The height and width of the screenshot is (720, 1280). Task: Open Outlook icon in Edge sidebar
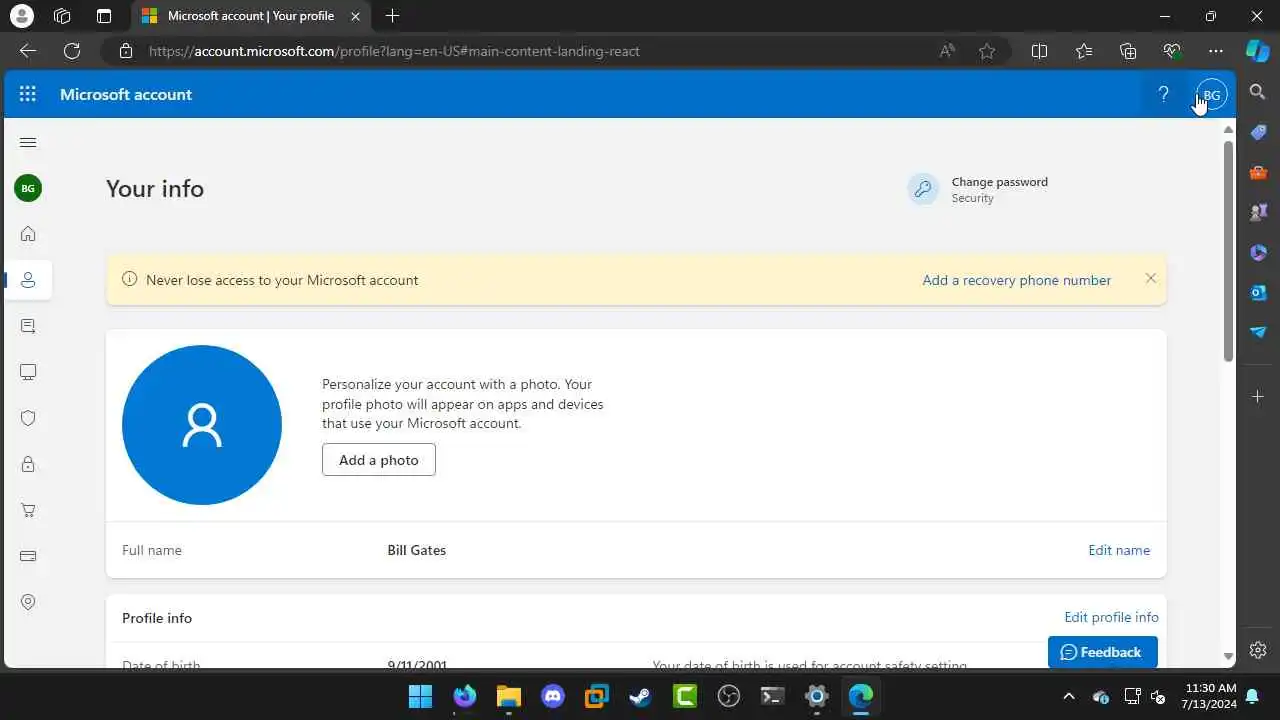pyautogui.click(x=1259, y=292)
